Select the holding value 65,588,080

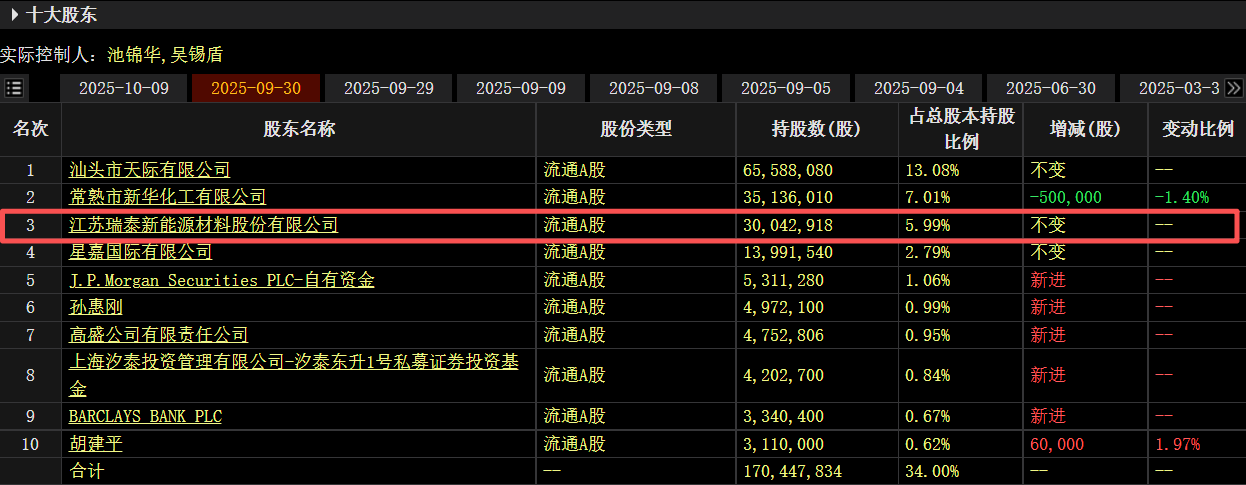[788, 170]
